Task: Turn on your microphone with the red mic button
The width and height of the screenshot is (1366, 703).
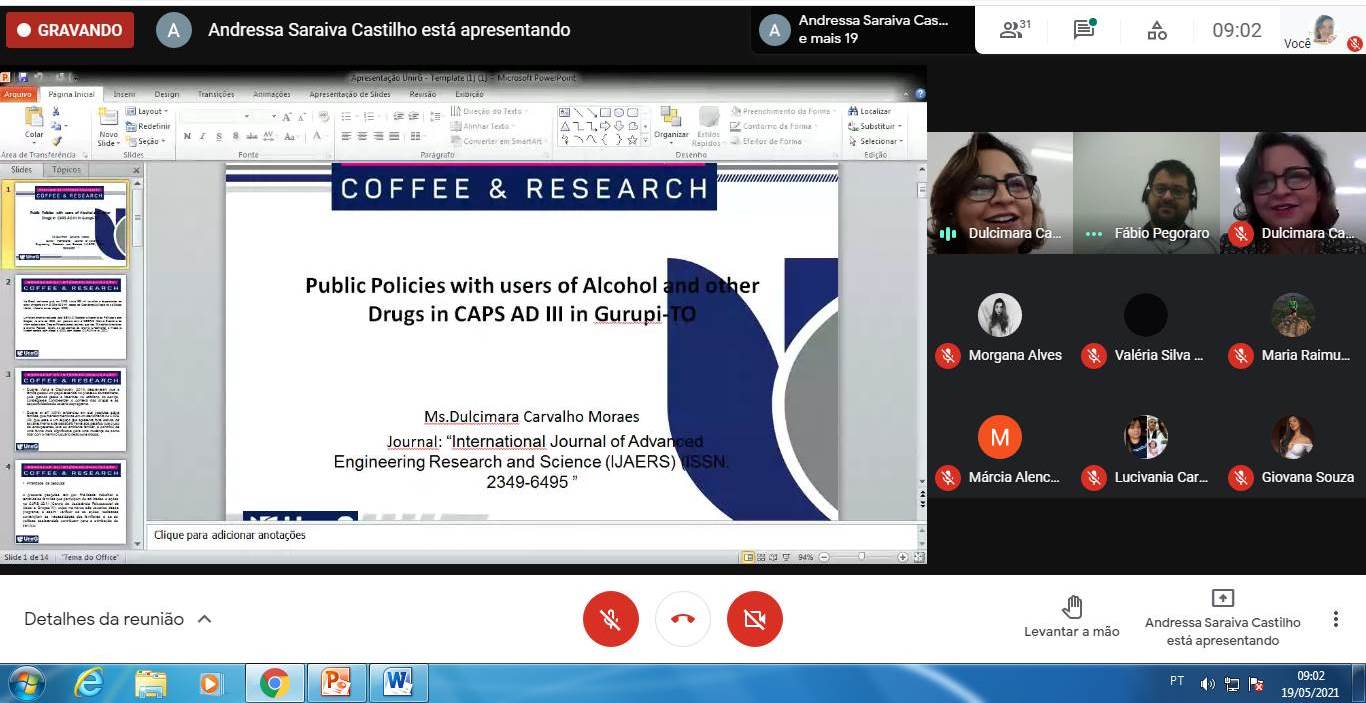Action: click(610, 619)
